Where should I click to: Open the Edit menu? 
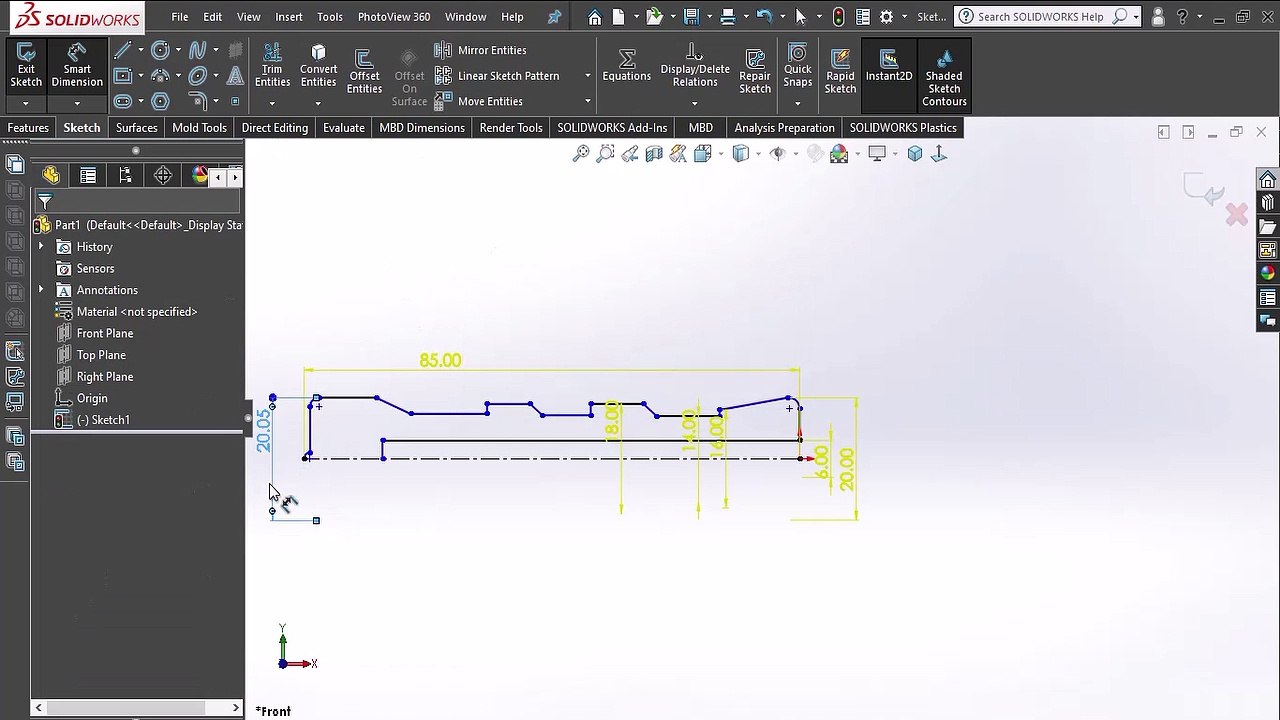coord(213,17)
